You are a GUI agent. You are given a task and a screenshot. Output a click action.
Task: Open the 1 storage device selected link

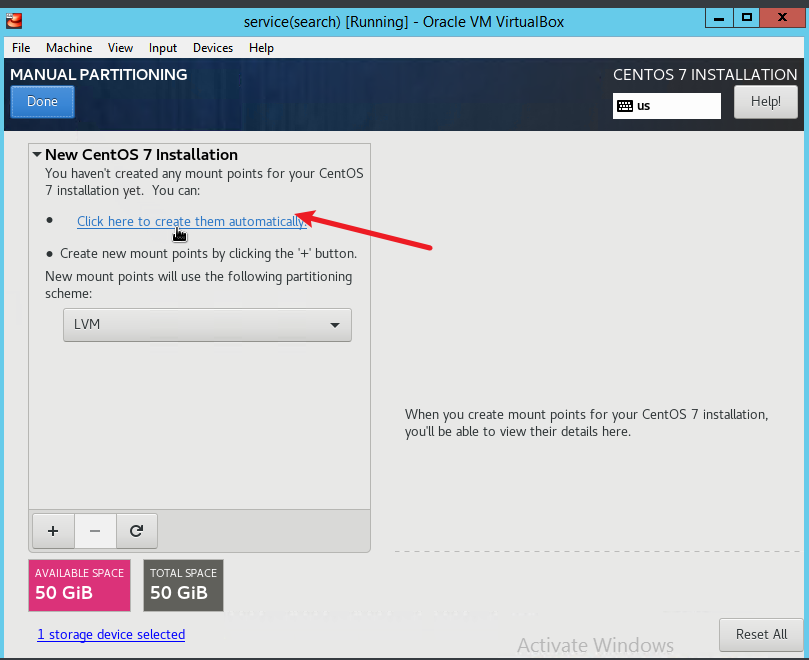[x=111, y=634]
